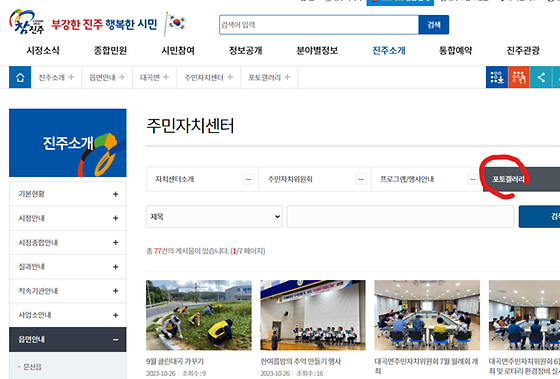560x379 pixels.
Task: Open the 제목 search-type dropdown
Action: [x=214, y=216]
